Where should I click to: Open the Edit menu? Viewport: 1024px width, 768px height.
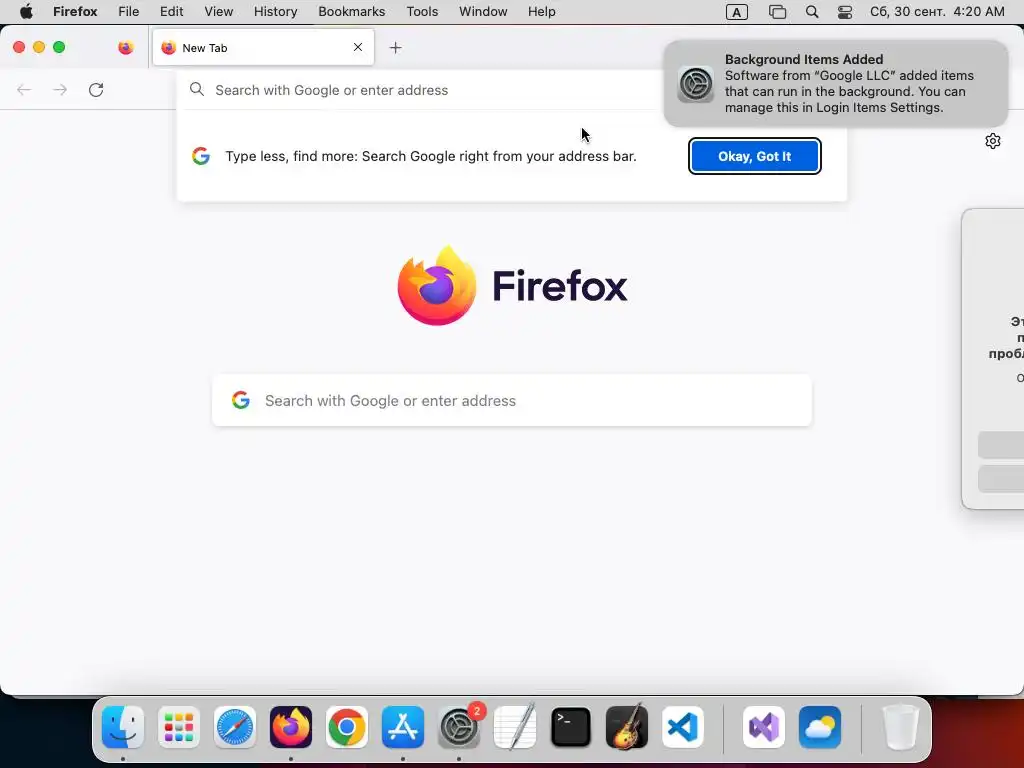[172, 12]
